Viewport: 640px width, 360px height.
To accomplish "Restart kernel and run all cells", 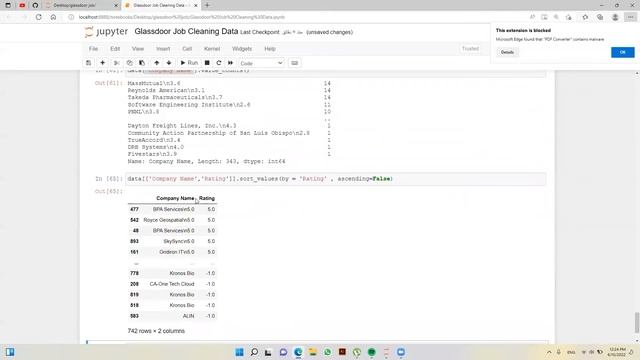I will 231,63.
